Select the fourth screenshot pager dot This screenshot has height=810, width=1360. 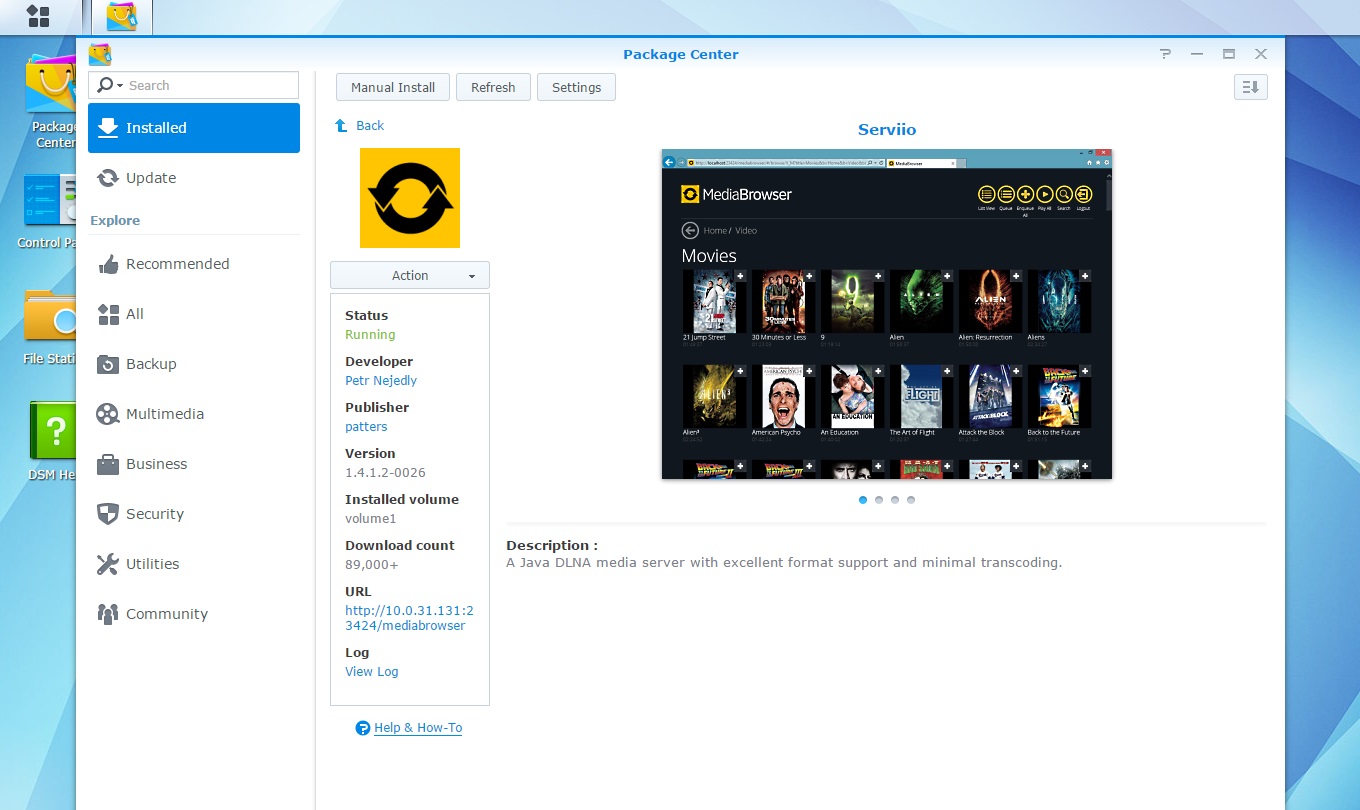(x=911, y=500)
